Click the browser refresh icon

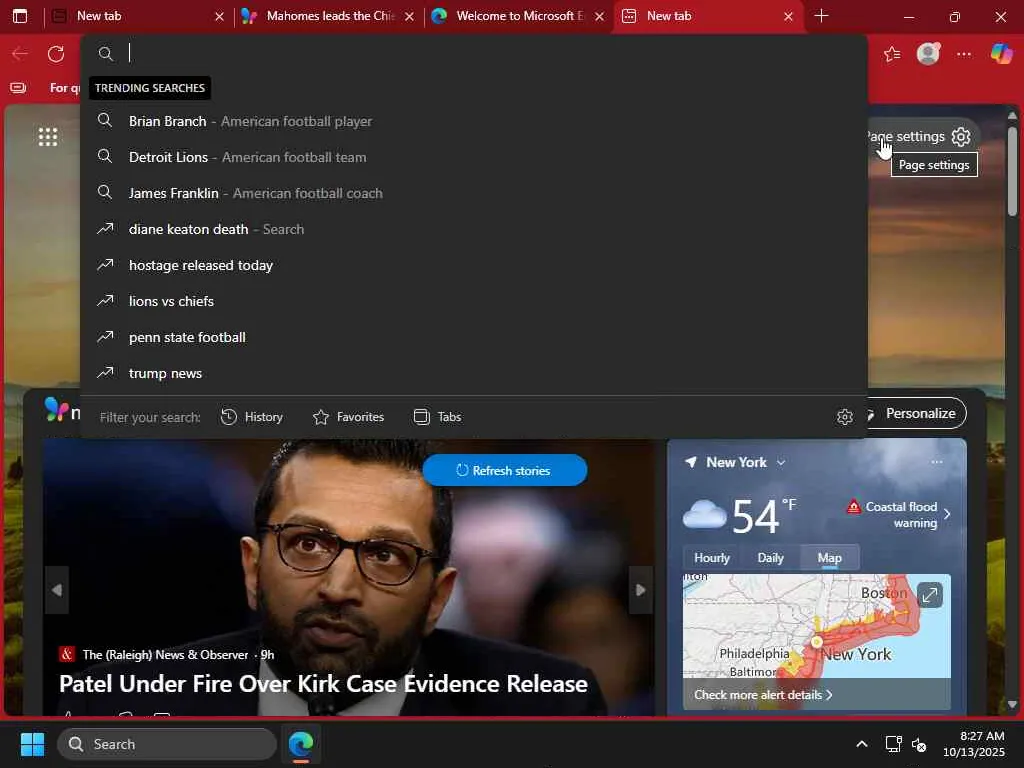tap(56, 54)
